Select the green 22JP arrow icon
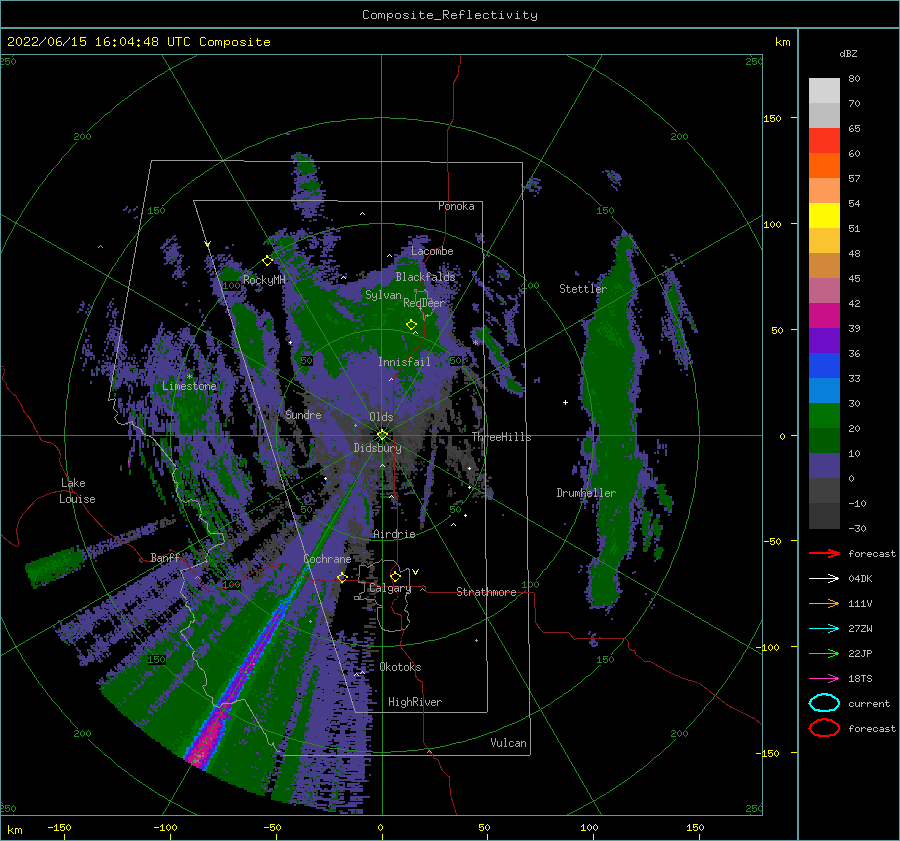 point(824,653)
